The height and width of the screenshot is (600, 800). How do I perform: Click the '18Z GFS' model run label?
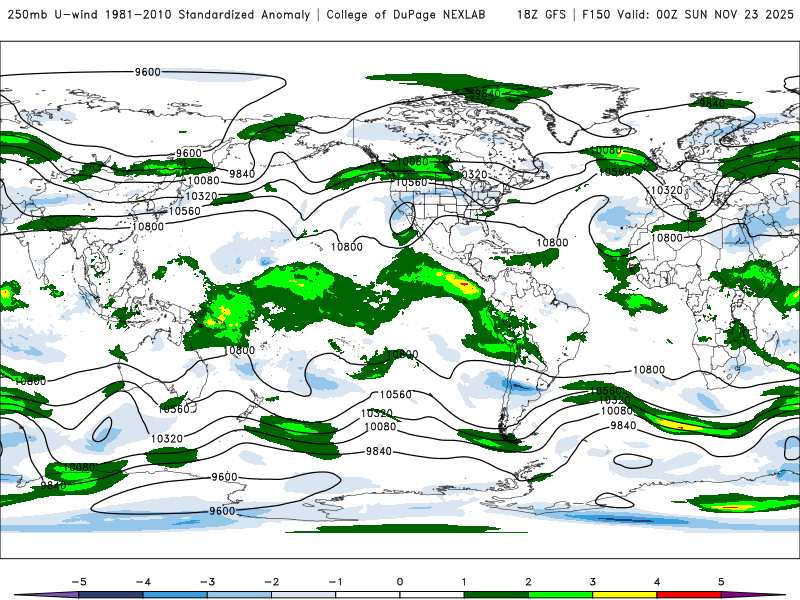[541, 14]
